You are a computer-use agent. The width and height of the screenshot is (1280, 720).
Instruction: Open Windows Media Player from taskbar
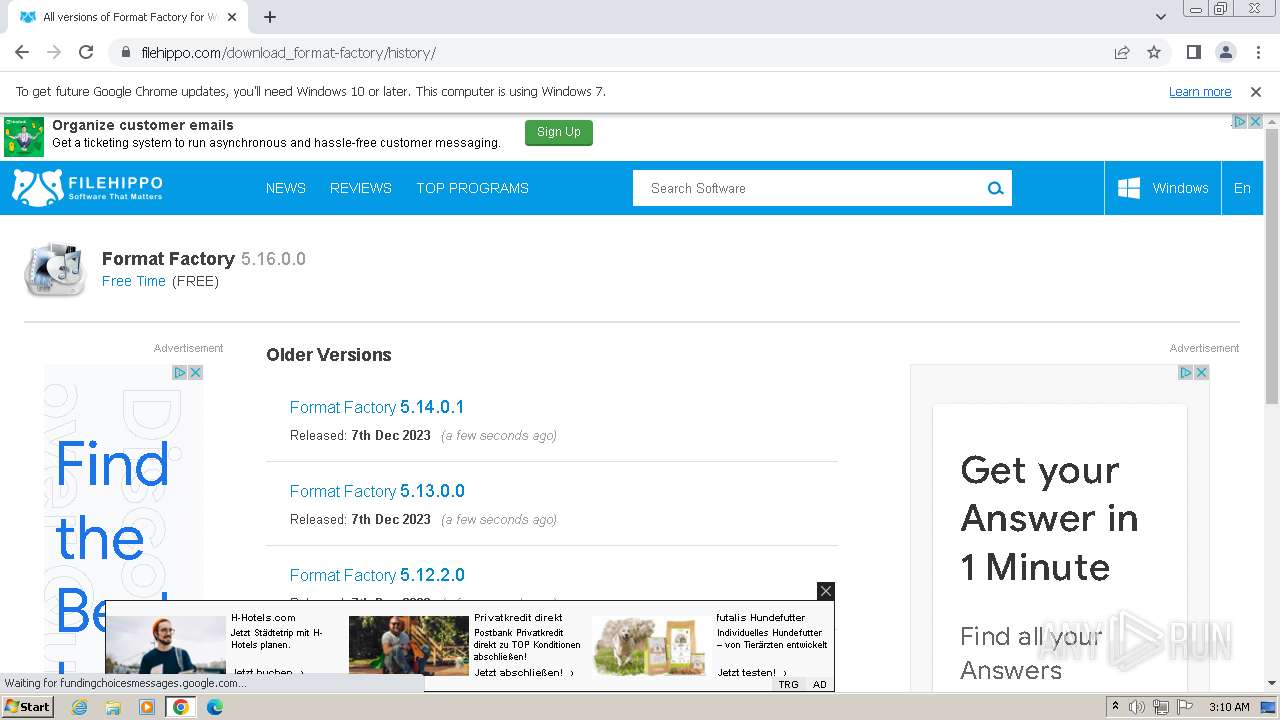(147, 707)
